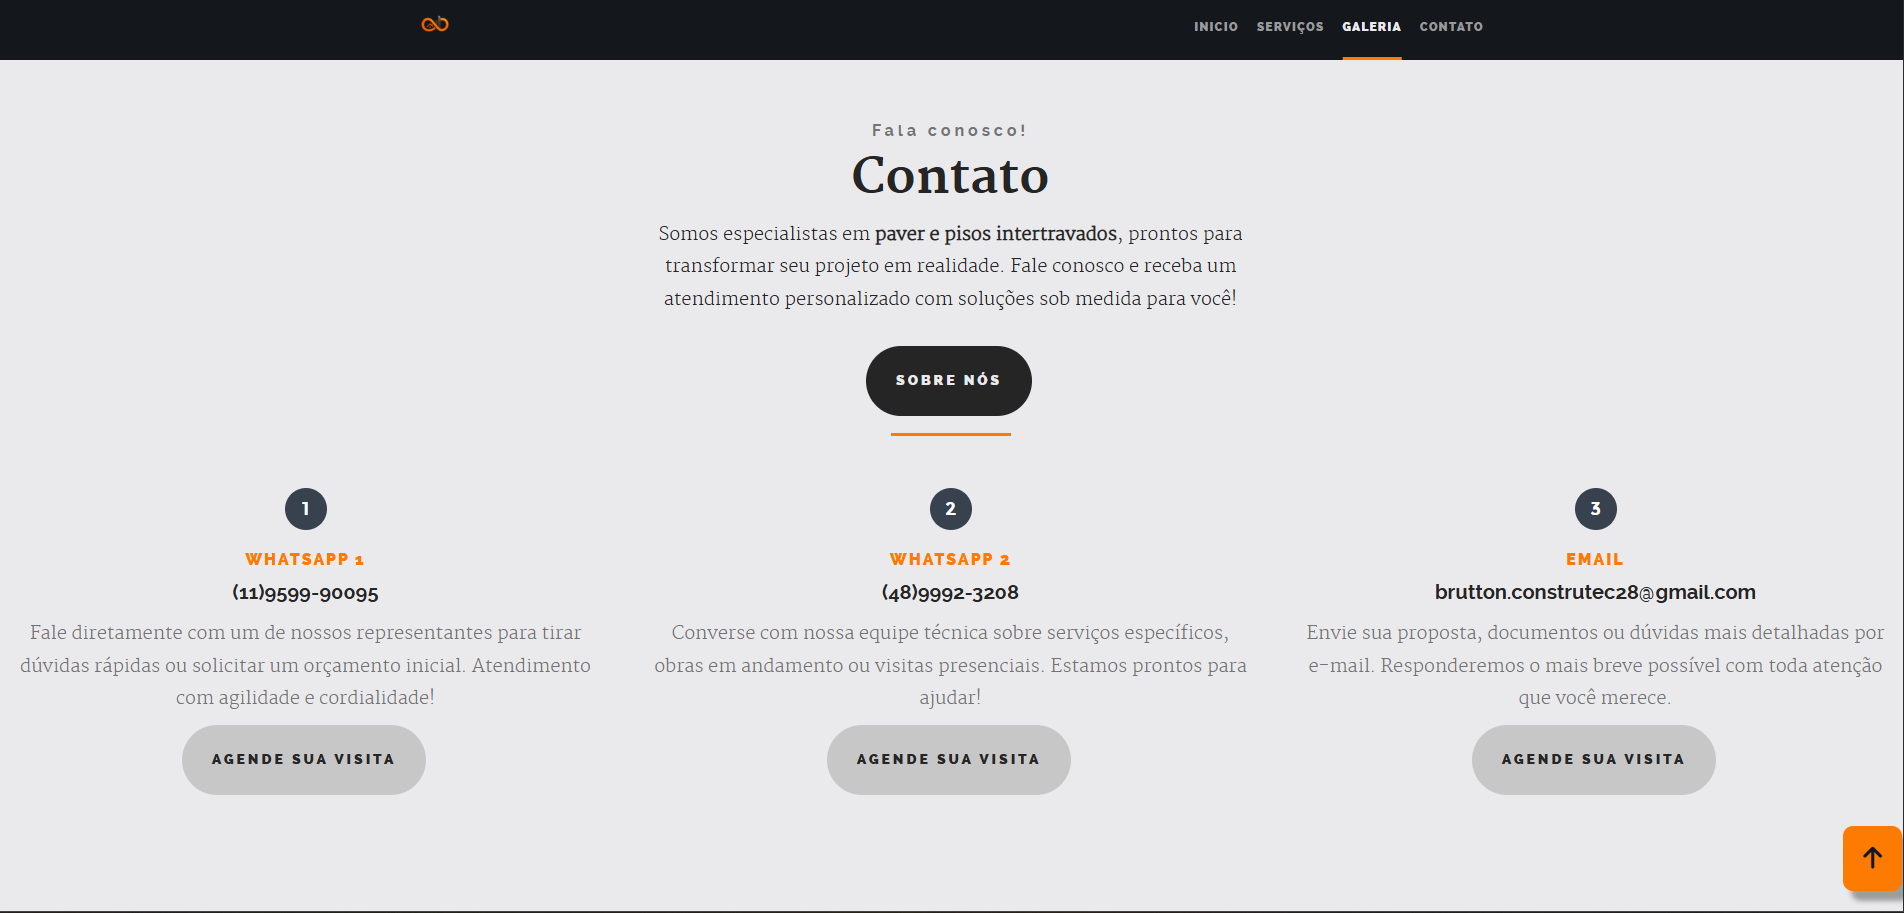The height and width of the screenshot is (913, 1904).
Task: Go to INICIO in the navigation bar
Action: (1215, 27)
